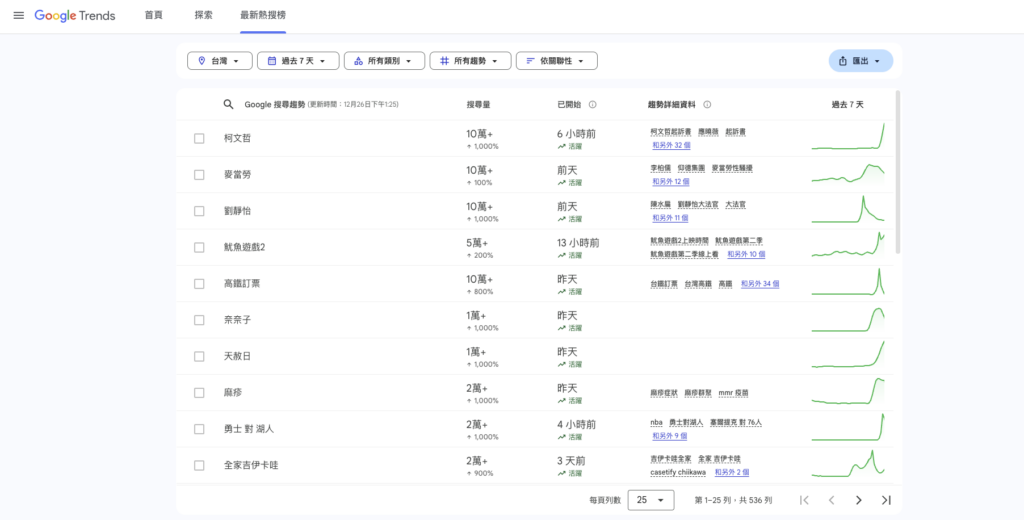Screen dimensions: 1024x520
Task: Click the location pin icon in 台灣 filter
Action: [201, 61]
